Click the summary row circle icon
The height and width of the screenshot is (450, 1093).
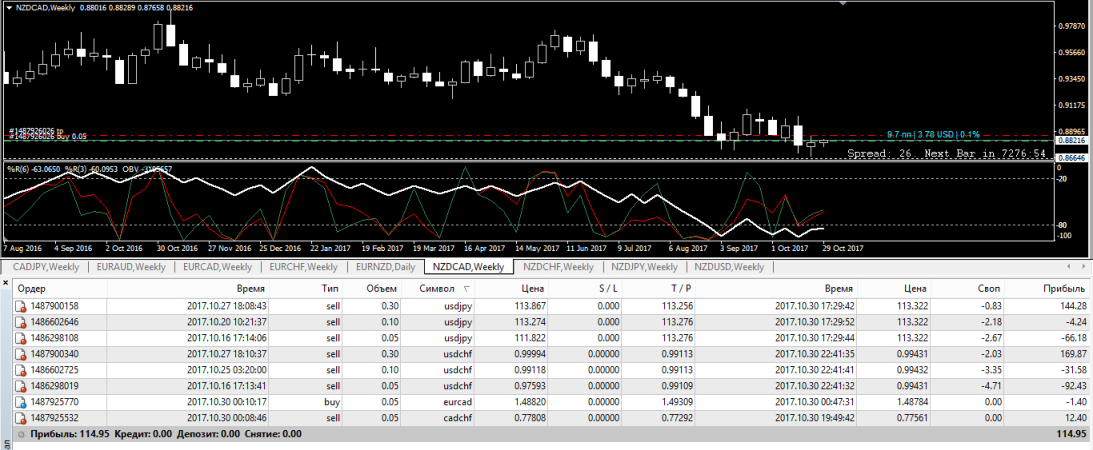tap(21, 433)
